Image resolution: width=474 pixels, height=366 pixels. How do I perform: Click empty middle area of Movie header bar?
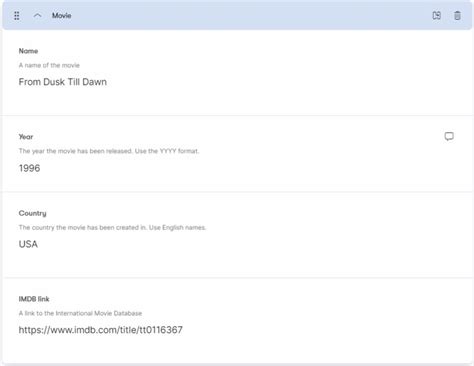click(250, 16)
